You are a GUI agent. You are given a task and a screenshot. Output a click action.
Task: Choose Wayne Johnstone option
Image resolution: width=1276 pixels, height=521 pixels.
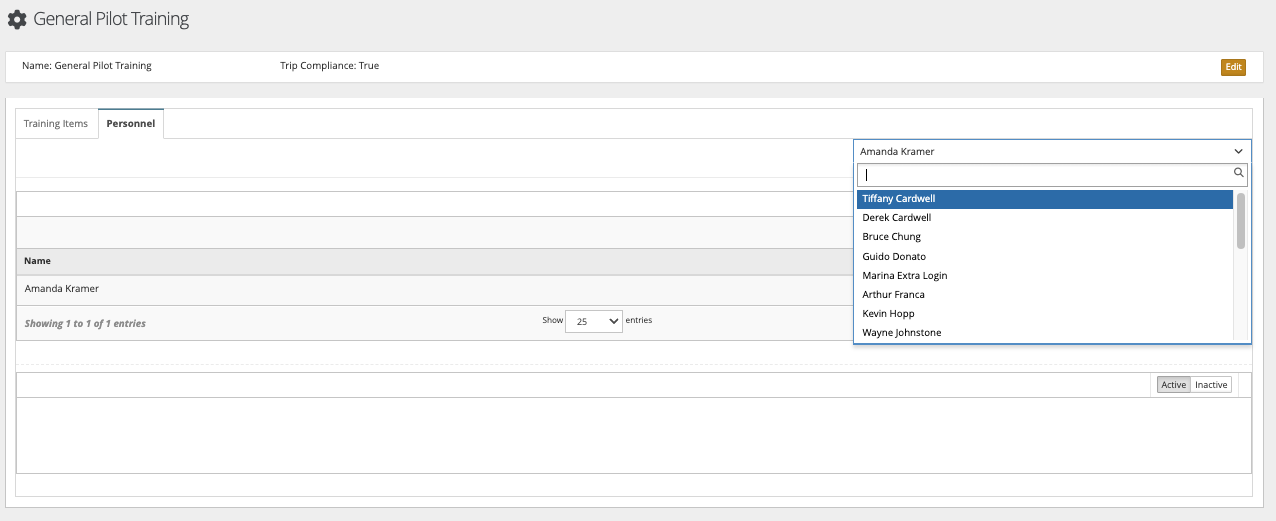click(1044, 333)
